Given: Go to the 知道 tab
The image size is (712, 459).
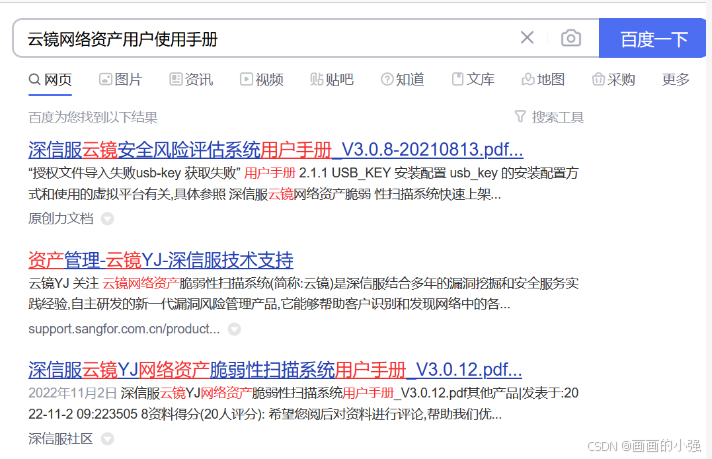Looking at the screenshot, I should pyautogui.click(x=402, y=80).
